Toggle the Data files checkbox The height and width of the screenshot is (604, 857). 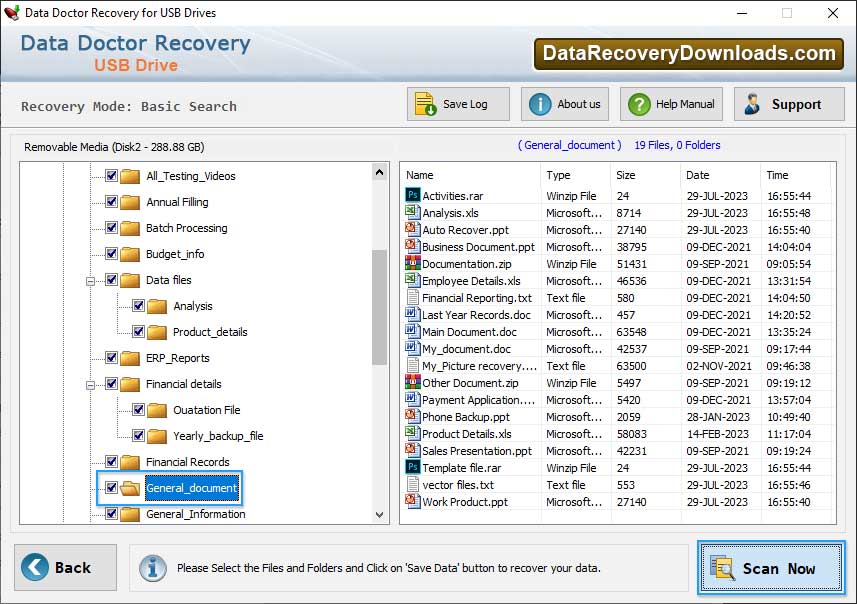111,280
